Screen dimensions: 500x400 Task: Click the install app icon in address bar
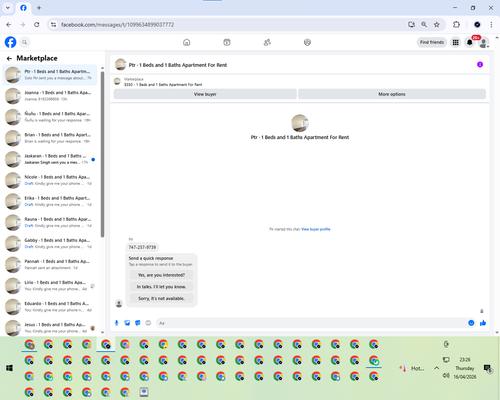point(411,25)
